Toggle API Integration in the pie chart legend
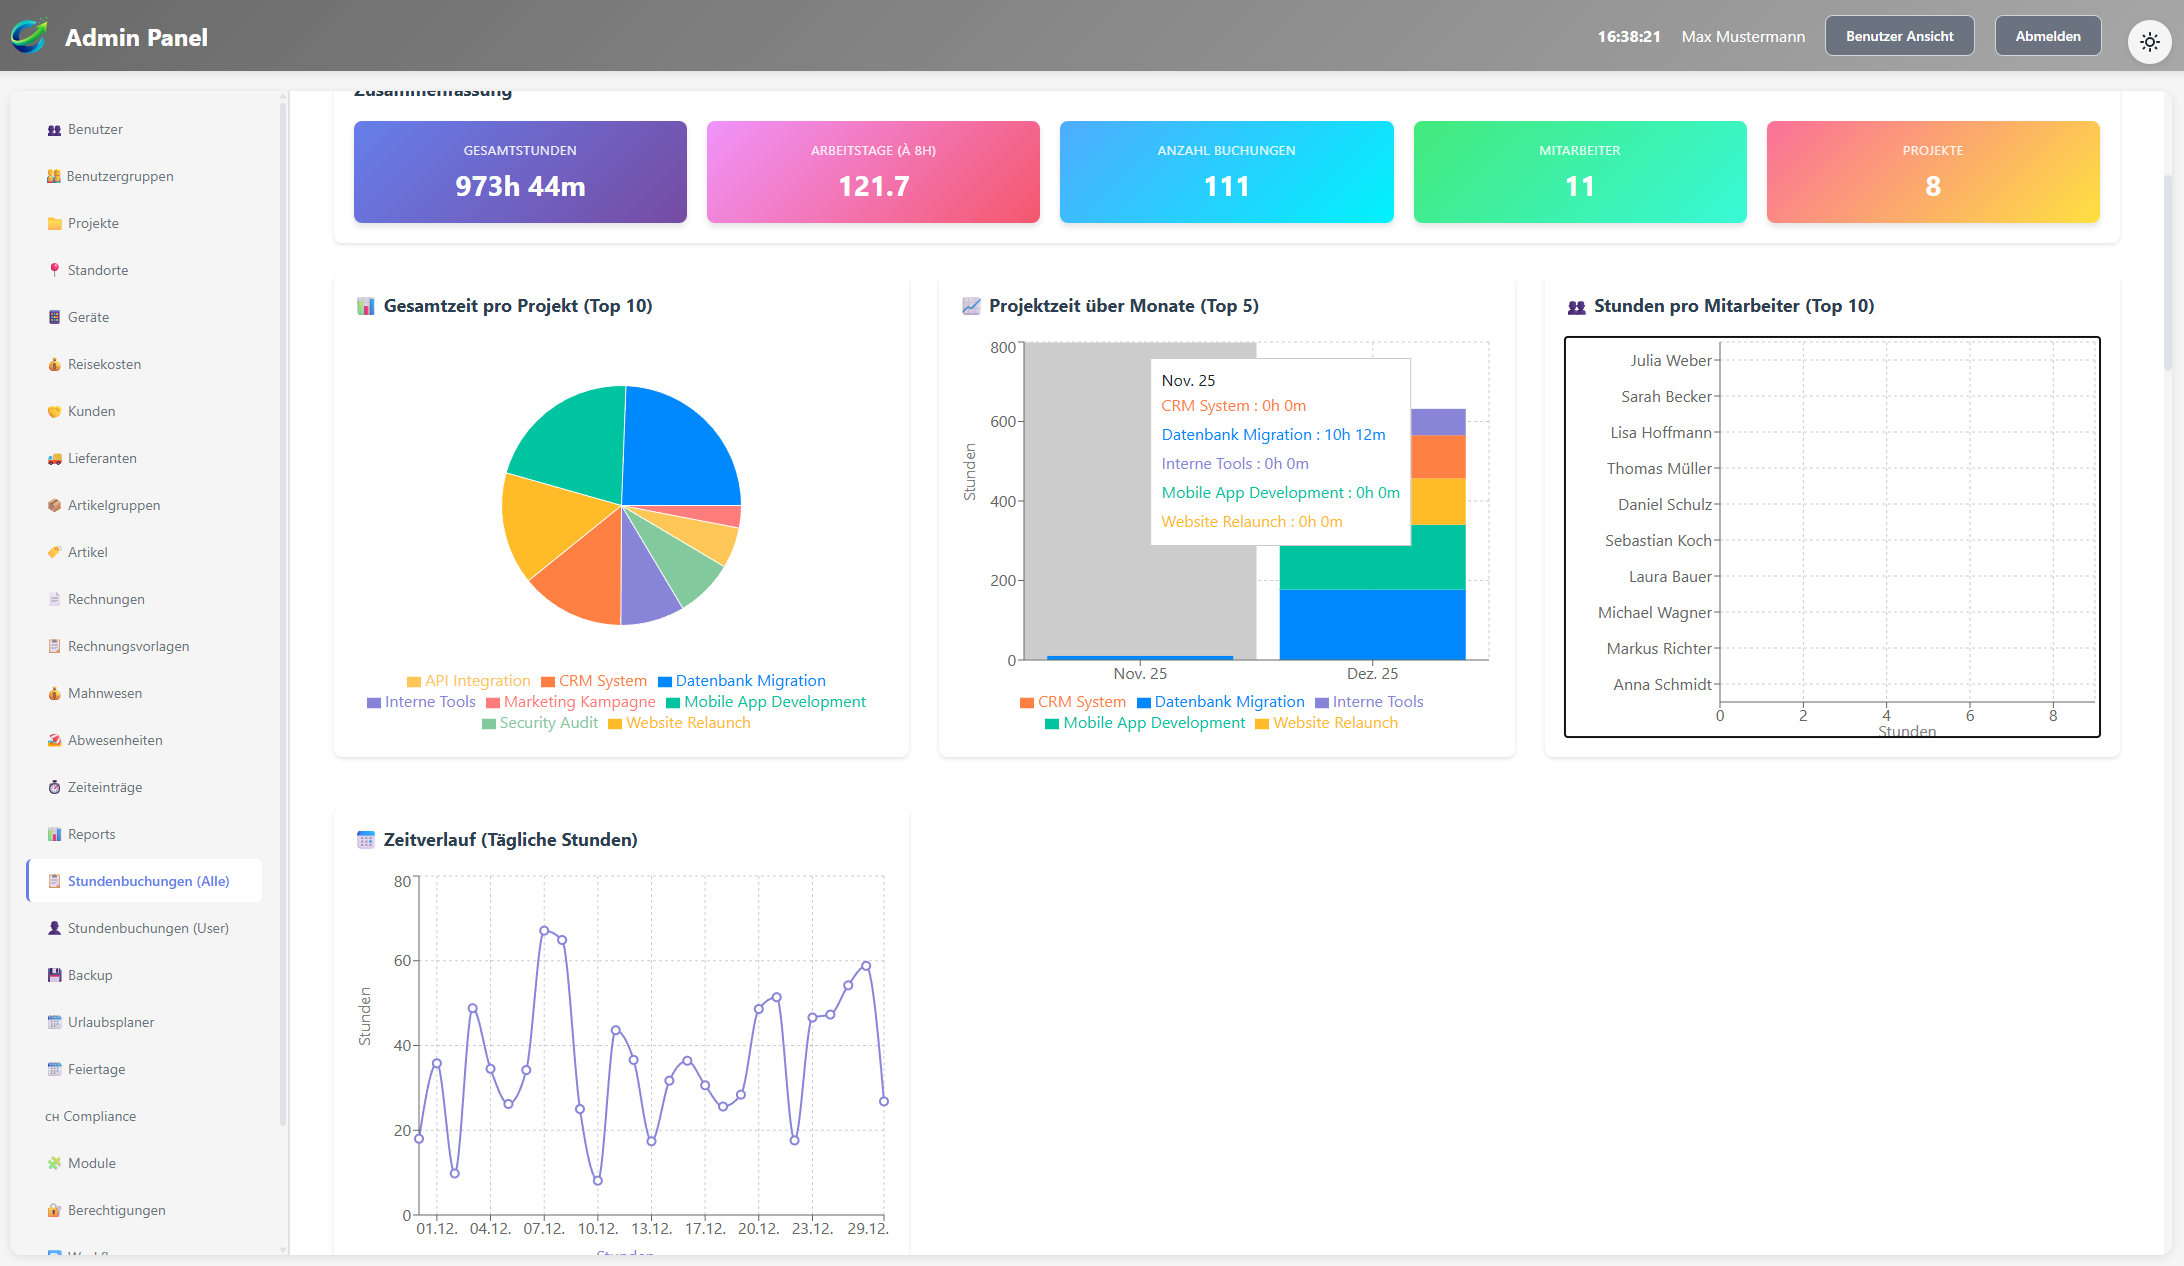This screenshot has width=2184, height=1266. tap(468, 681)
